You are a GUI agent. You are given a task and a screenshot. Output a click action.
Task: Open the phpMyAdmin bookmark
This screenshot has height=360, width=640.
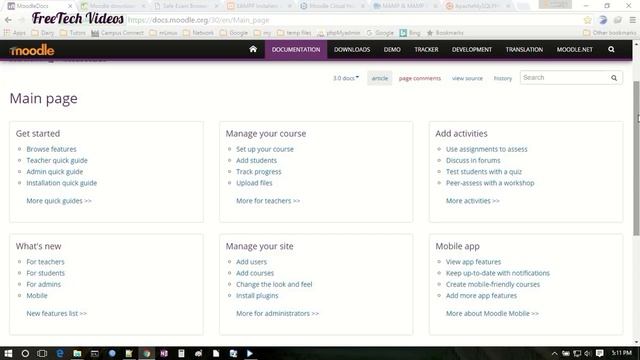pyautogui.click(x=339, y=33)
